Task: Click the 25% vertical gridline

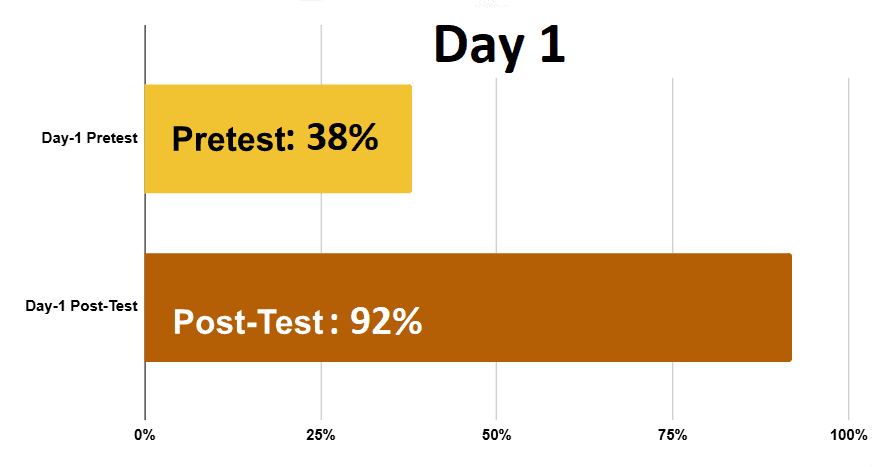Action: [x=321, y=222]
